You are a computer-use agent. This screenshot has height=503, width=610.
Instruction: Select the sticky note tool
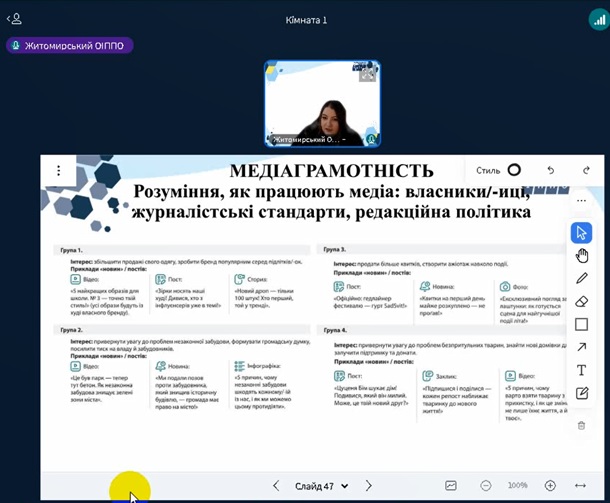(x=582, y=393)
